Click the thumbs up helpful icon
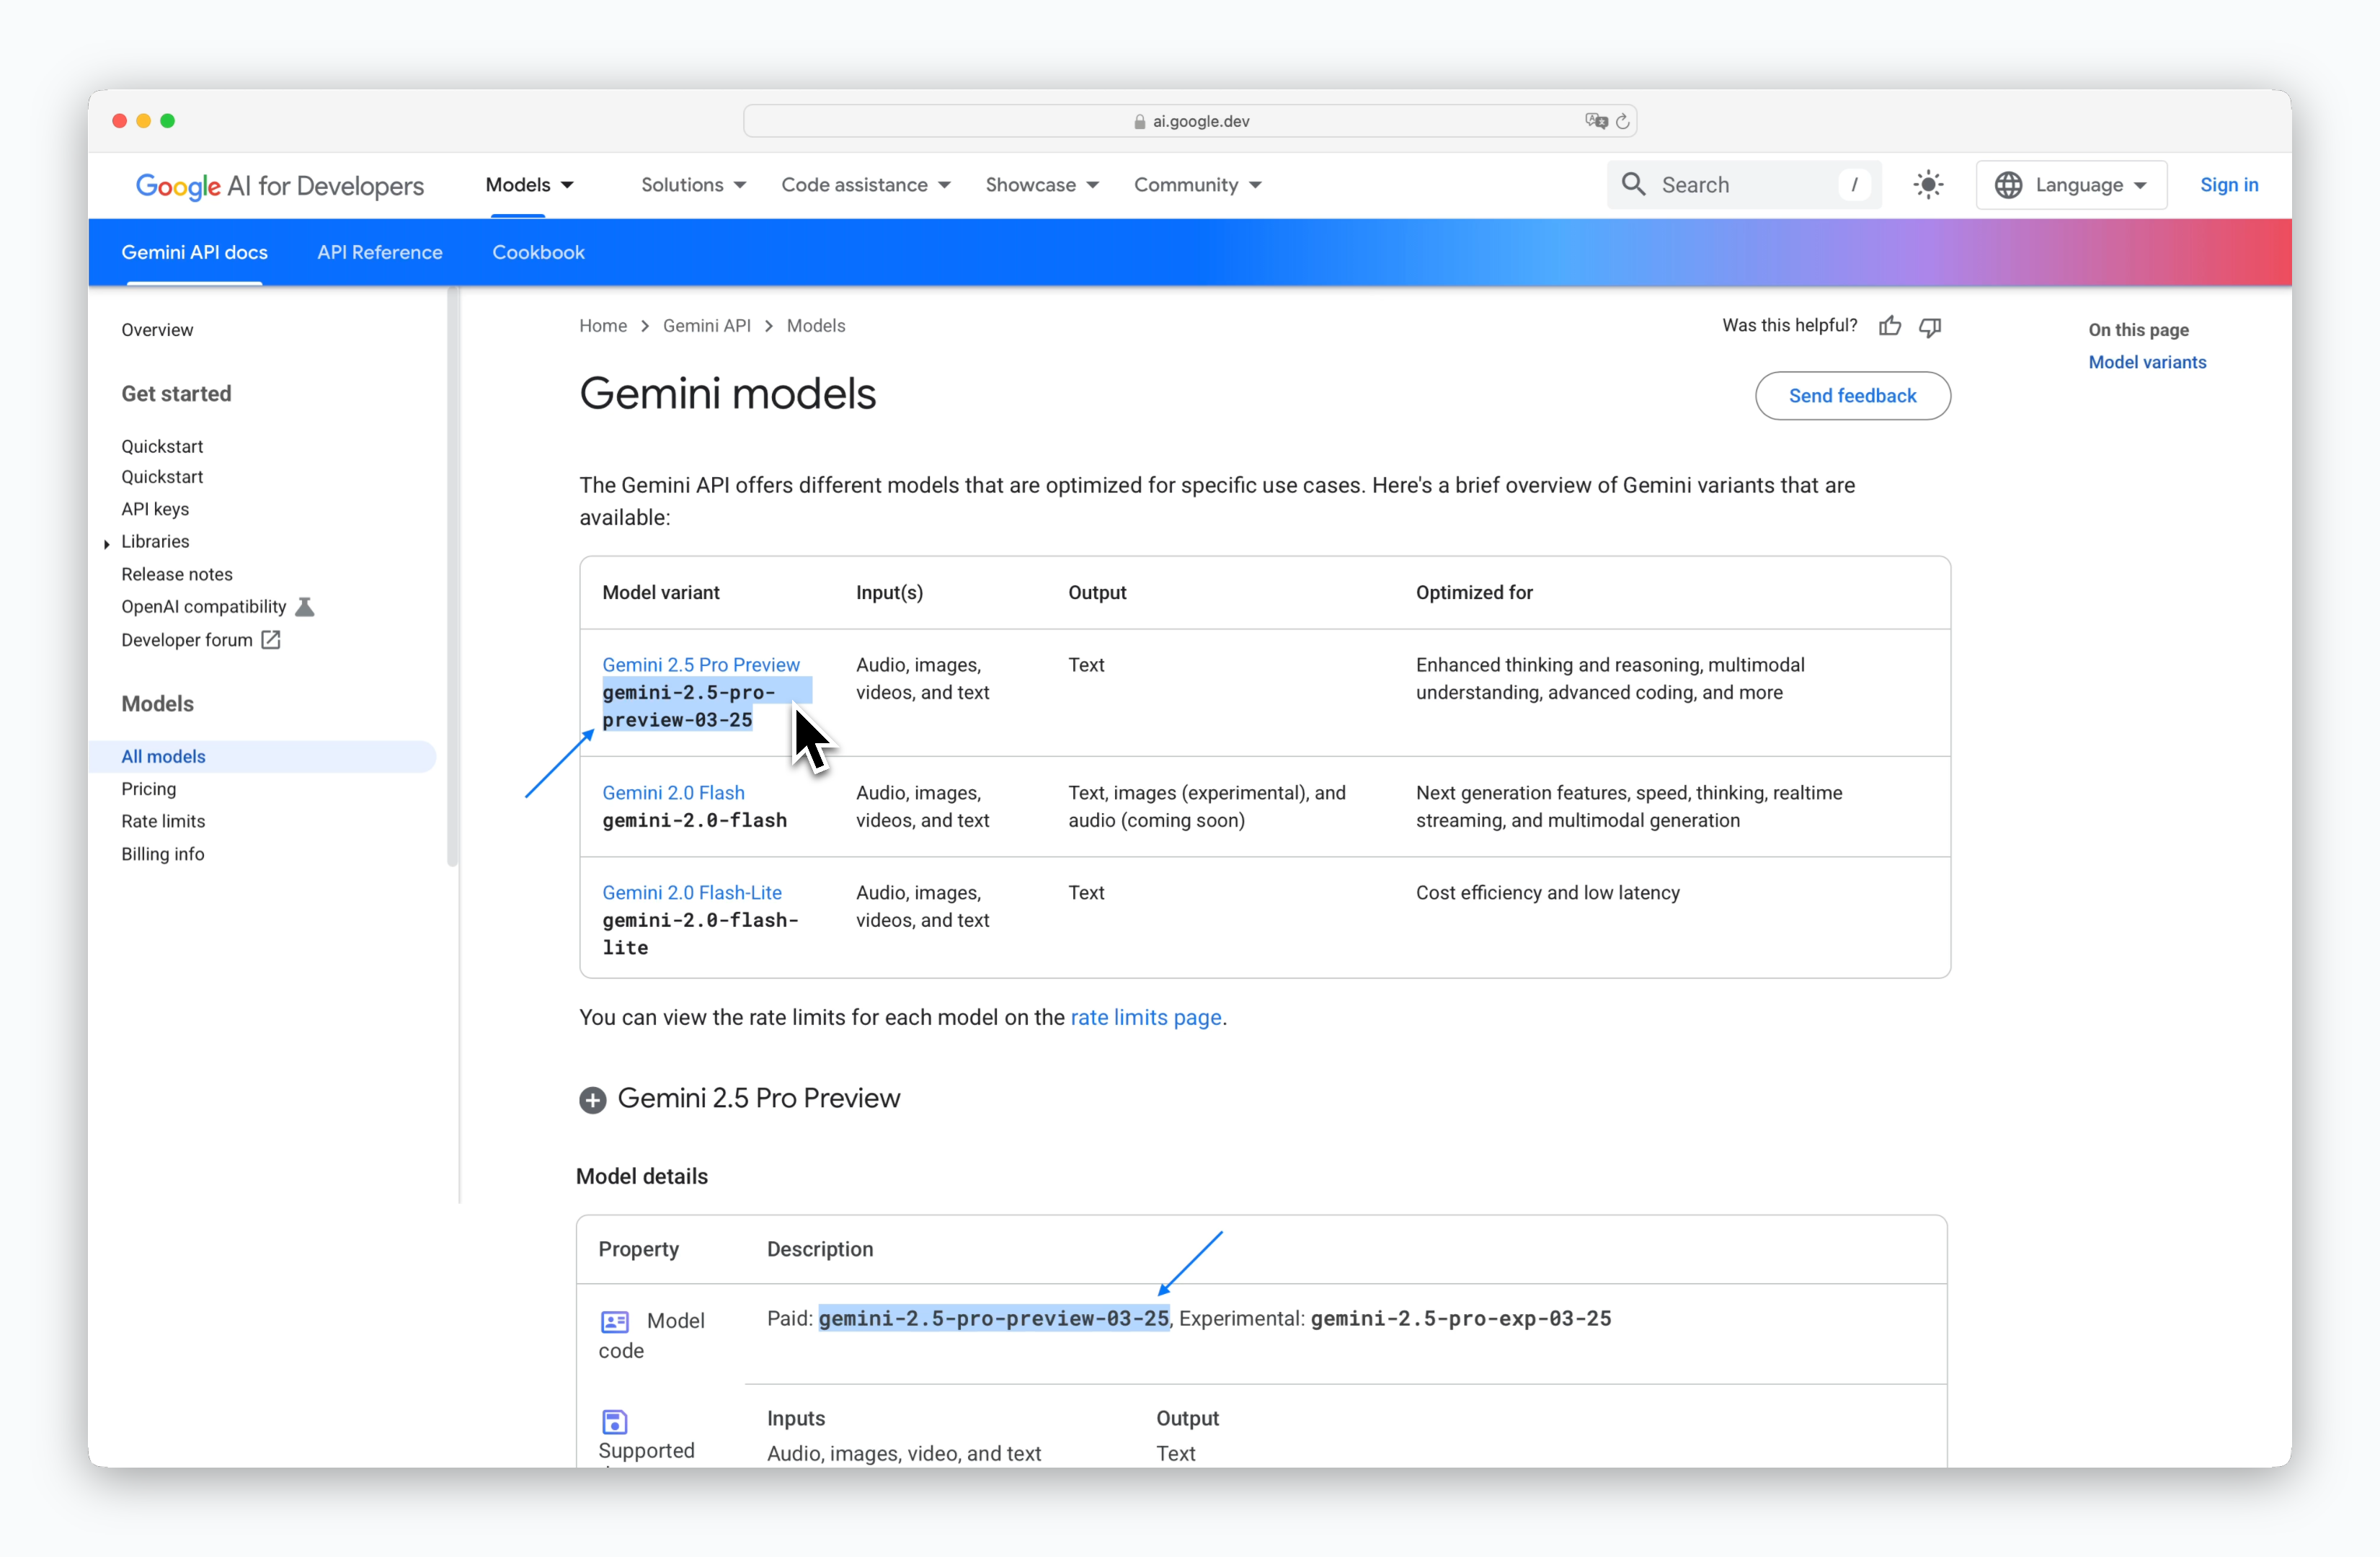 [x=1890, y=326]
